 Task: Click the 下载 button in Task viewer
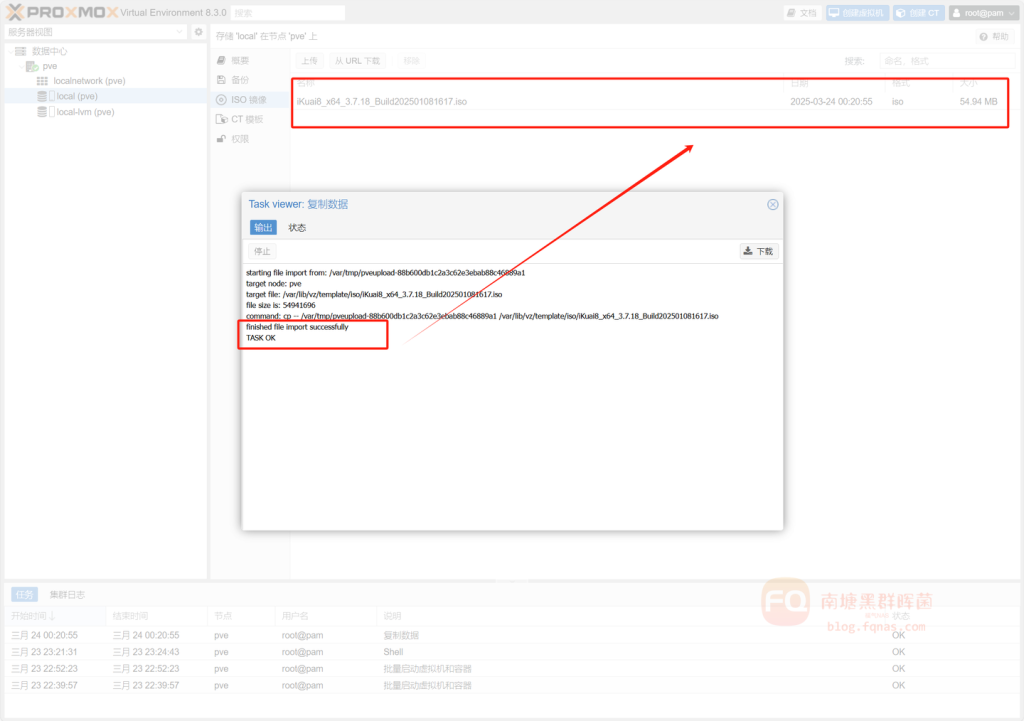(x=758, y=251)
